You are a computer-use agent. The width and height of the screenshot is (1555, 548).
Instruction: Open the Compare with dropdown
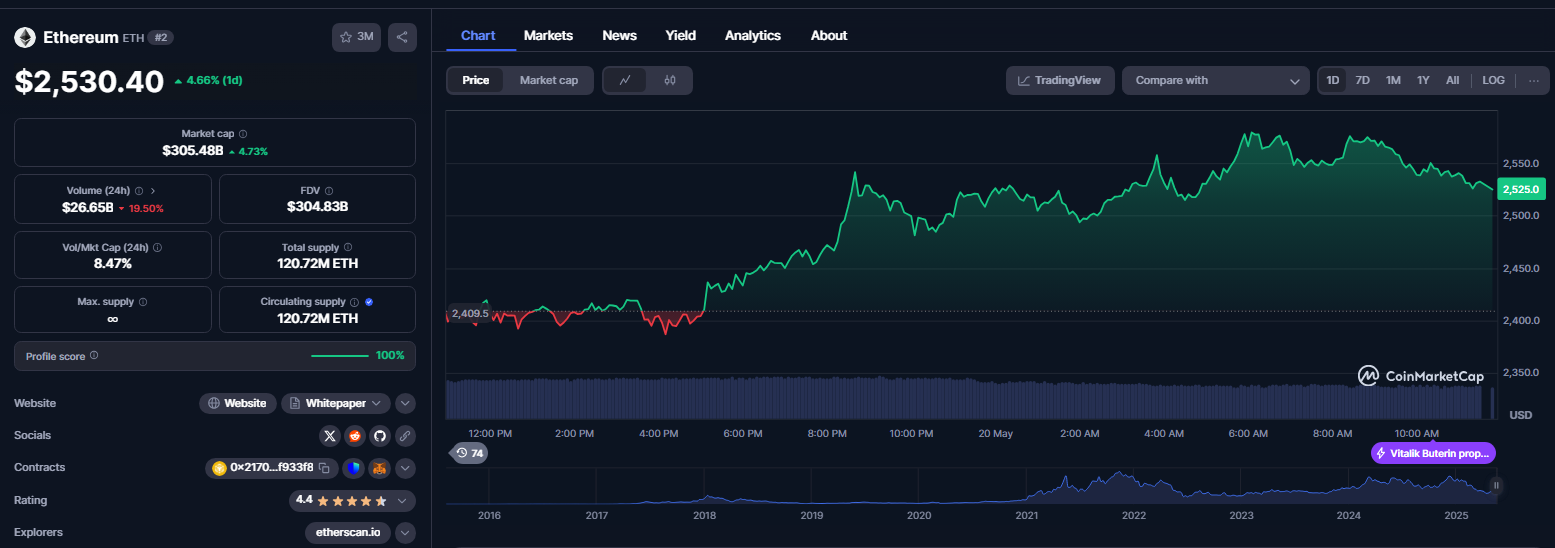(x=1215, y=80)
